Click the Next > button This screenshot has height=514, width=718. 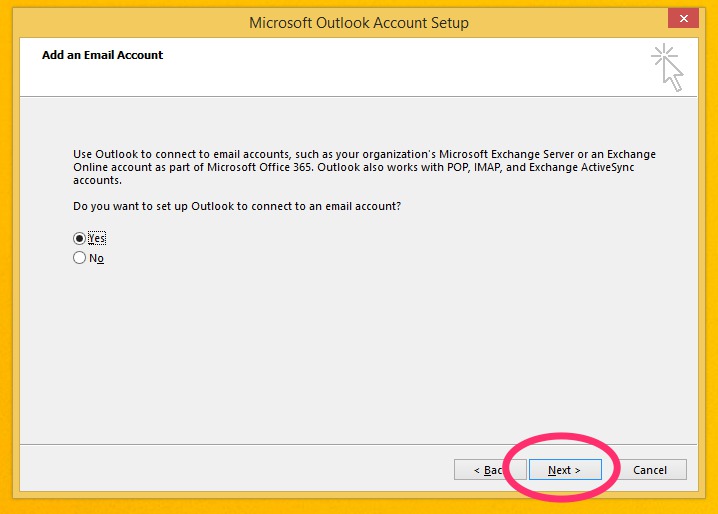[x=565, y=470]
